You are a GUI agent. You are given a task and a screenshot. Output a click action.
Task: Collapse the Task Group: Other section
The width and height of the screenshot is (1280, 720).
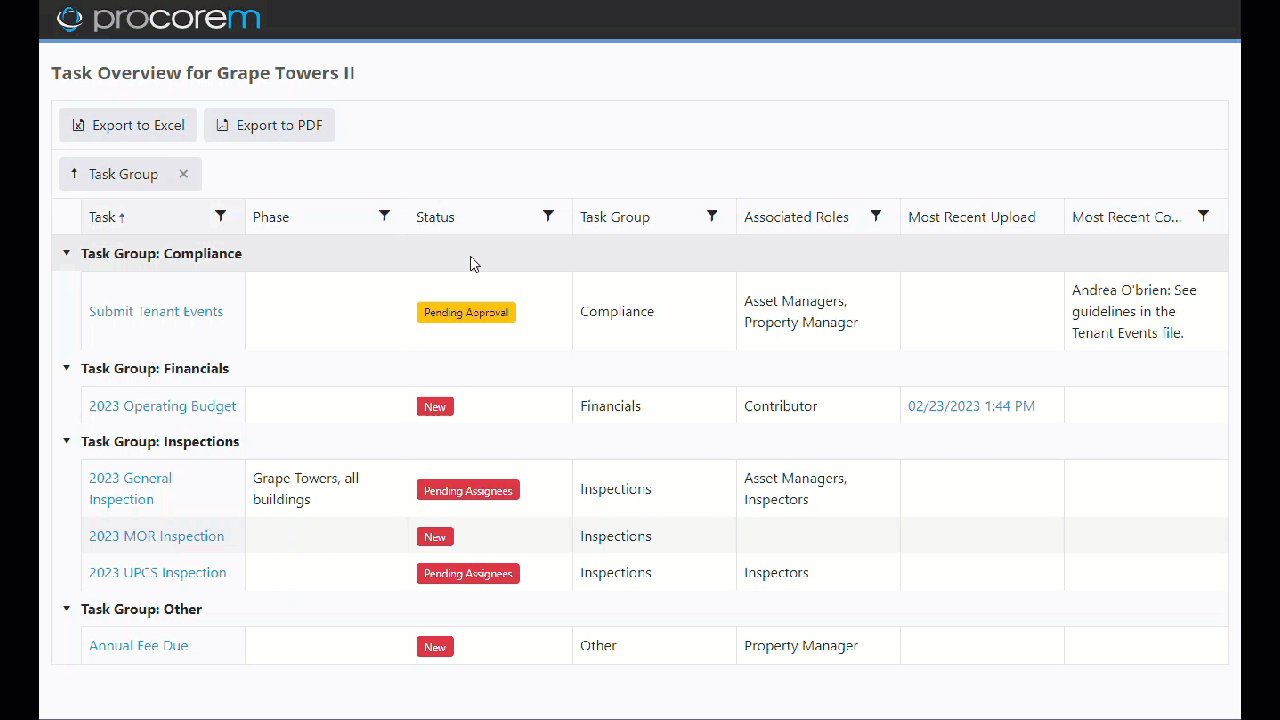coord(66,608)
